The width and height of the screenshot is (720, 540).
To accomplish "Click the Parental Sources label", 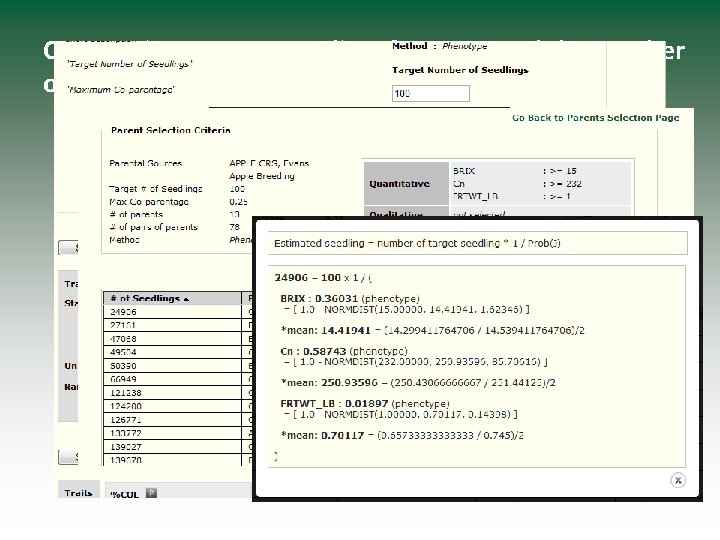I will pos(146,163).
